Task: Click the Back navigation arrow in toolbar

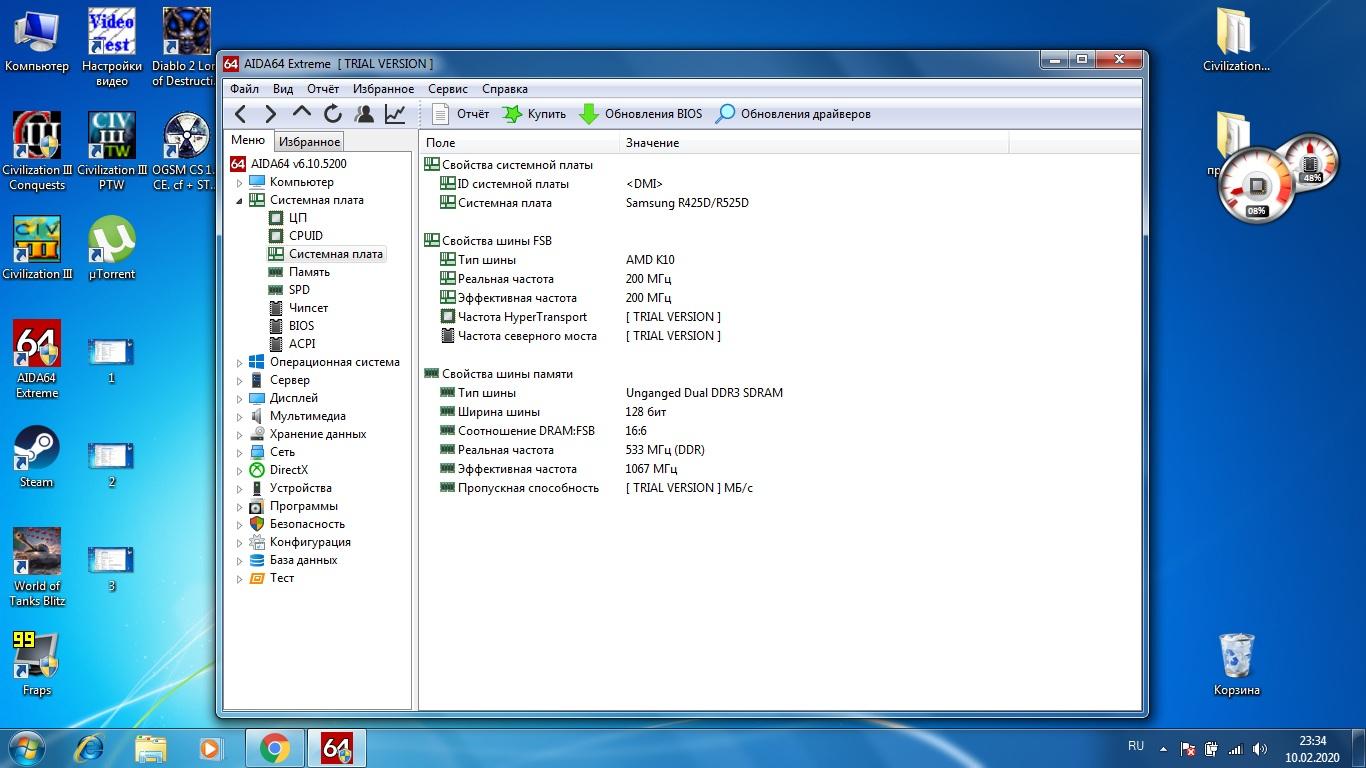Action: tap(240, 114)
